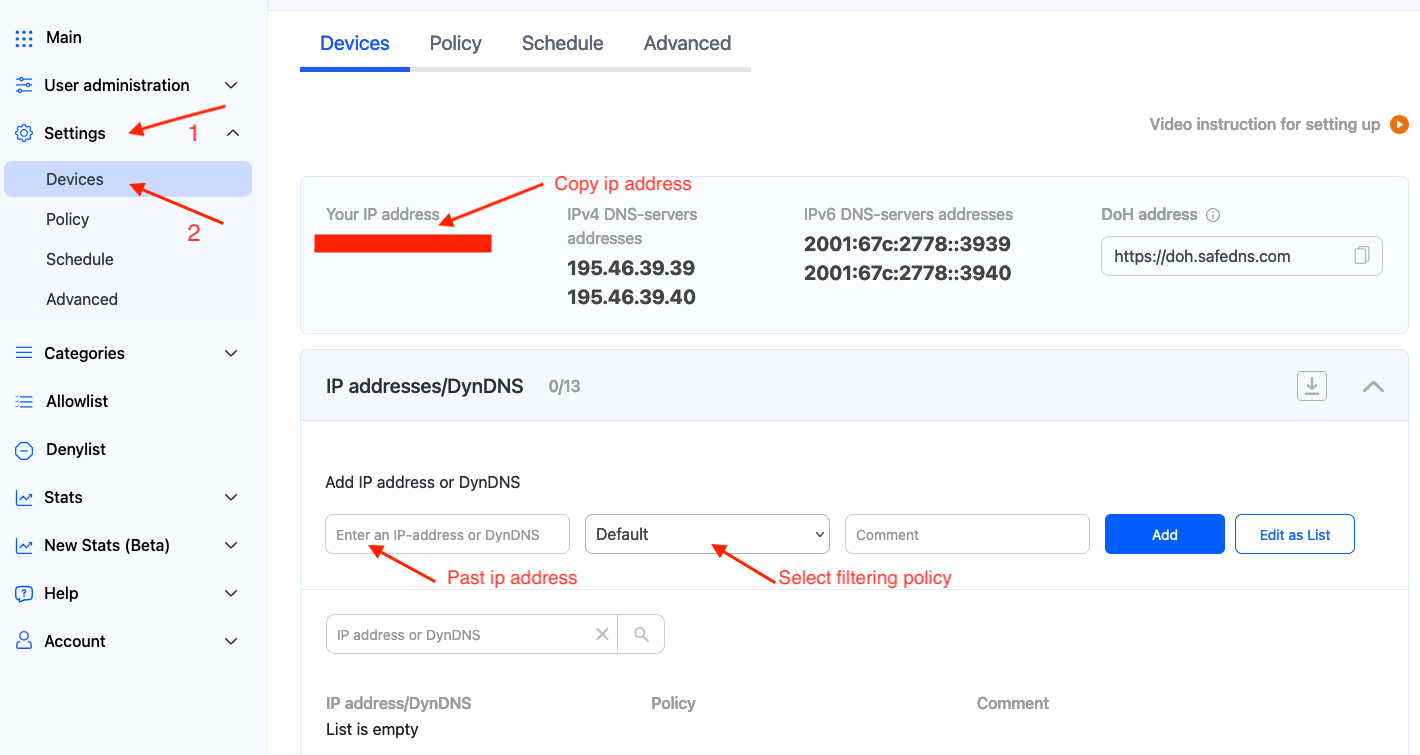This screenshot has width=1420, height=755.
Task: Click the Enter an IP-address or DynDNS field
Action: click(448, 534)
